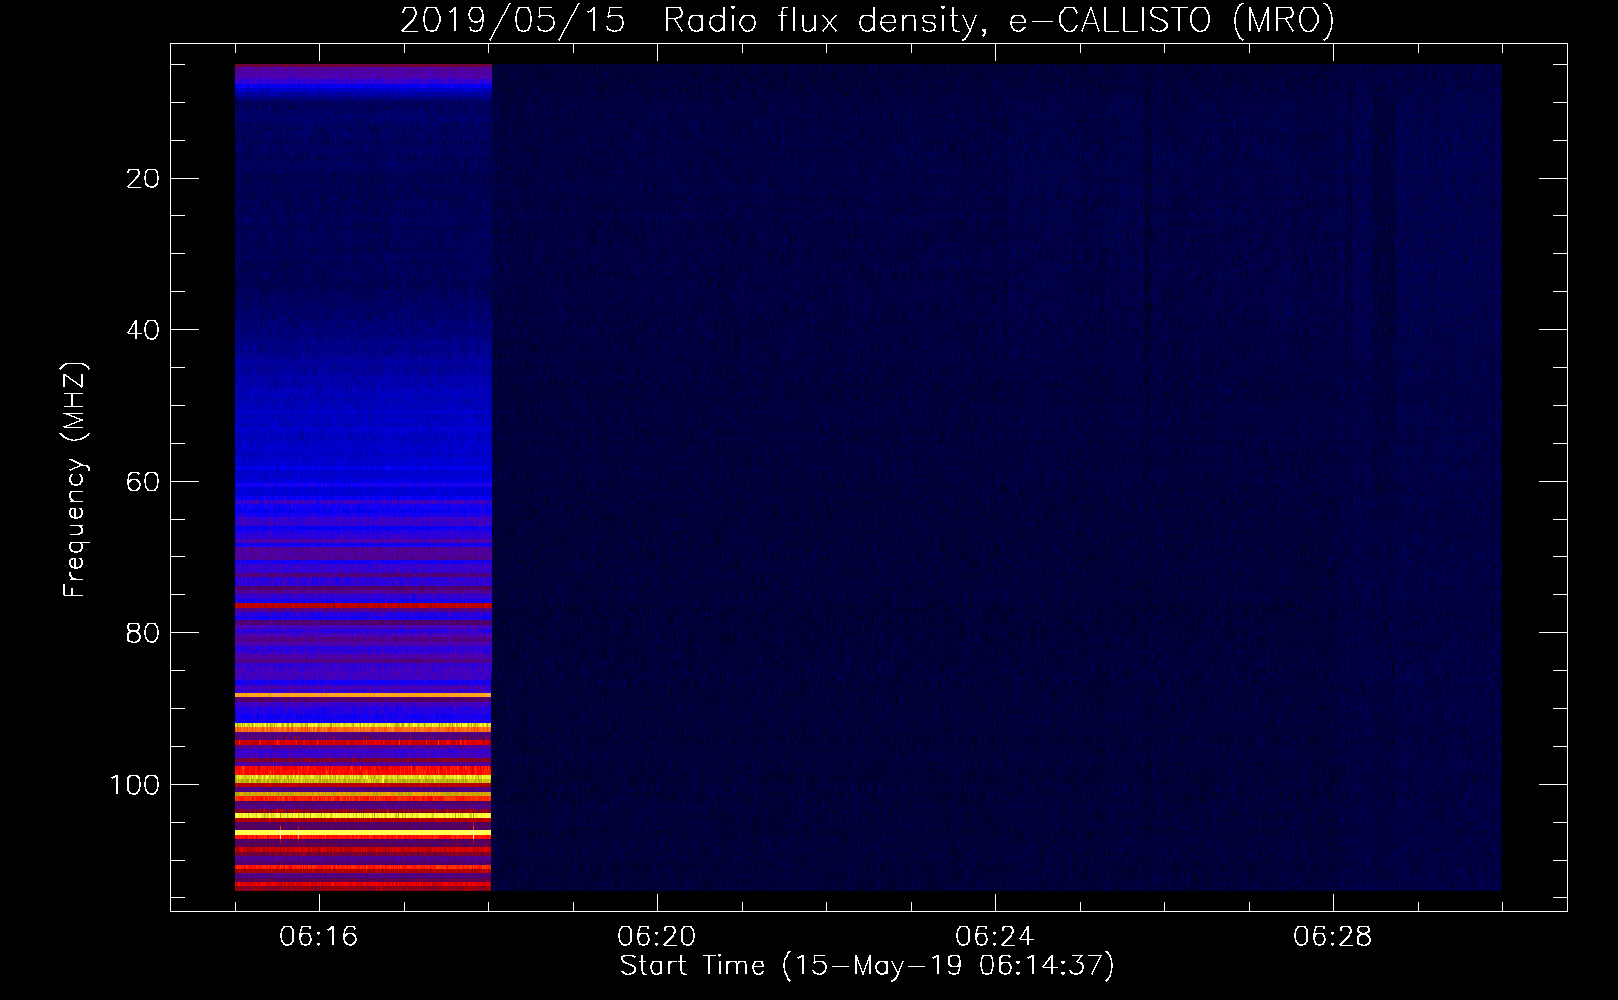Screen dimensions: 1618x1000
Task: Click the 20 MHz frequency tick label
Action: 144,179
